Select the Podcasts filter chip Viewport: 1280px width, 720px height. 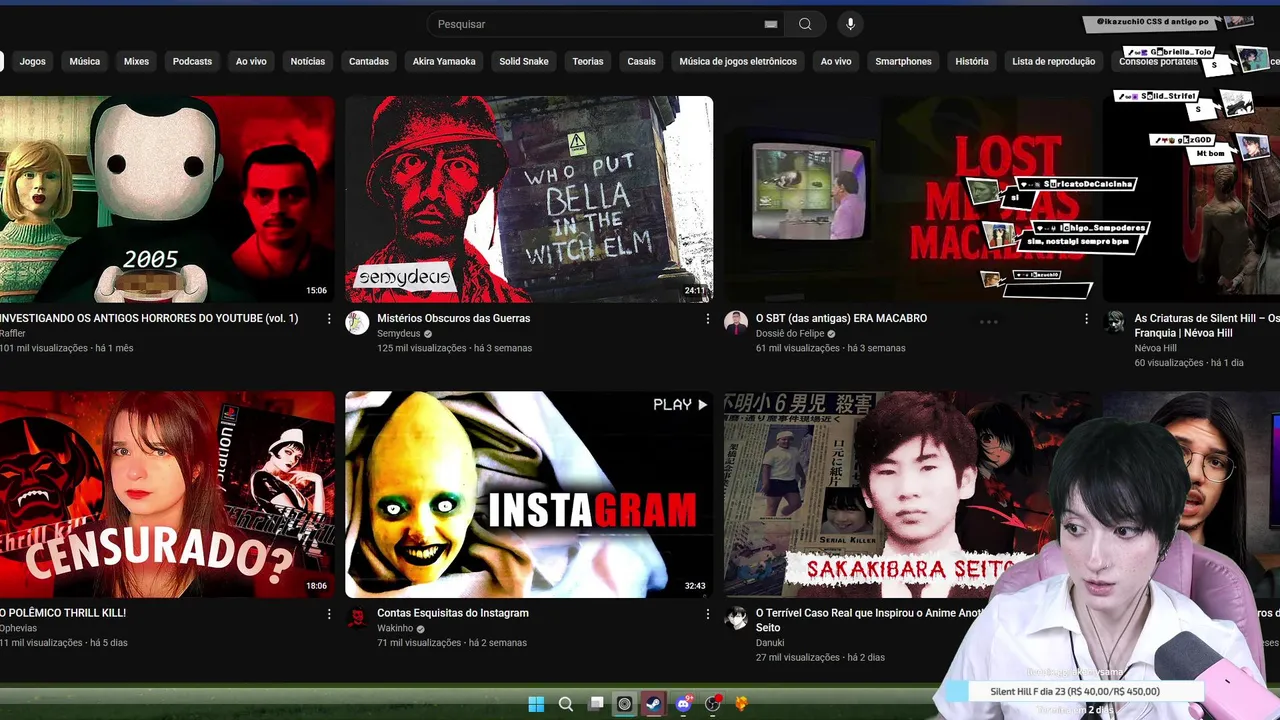click(x=192, y=61)
